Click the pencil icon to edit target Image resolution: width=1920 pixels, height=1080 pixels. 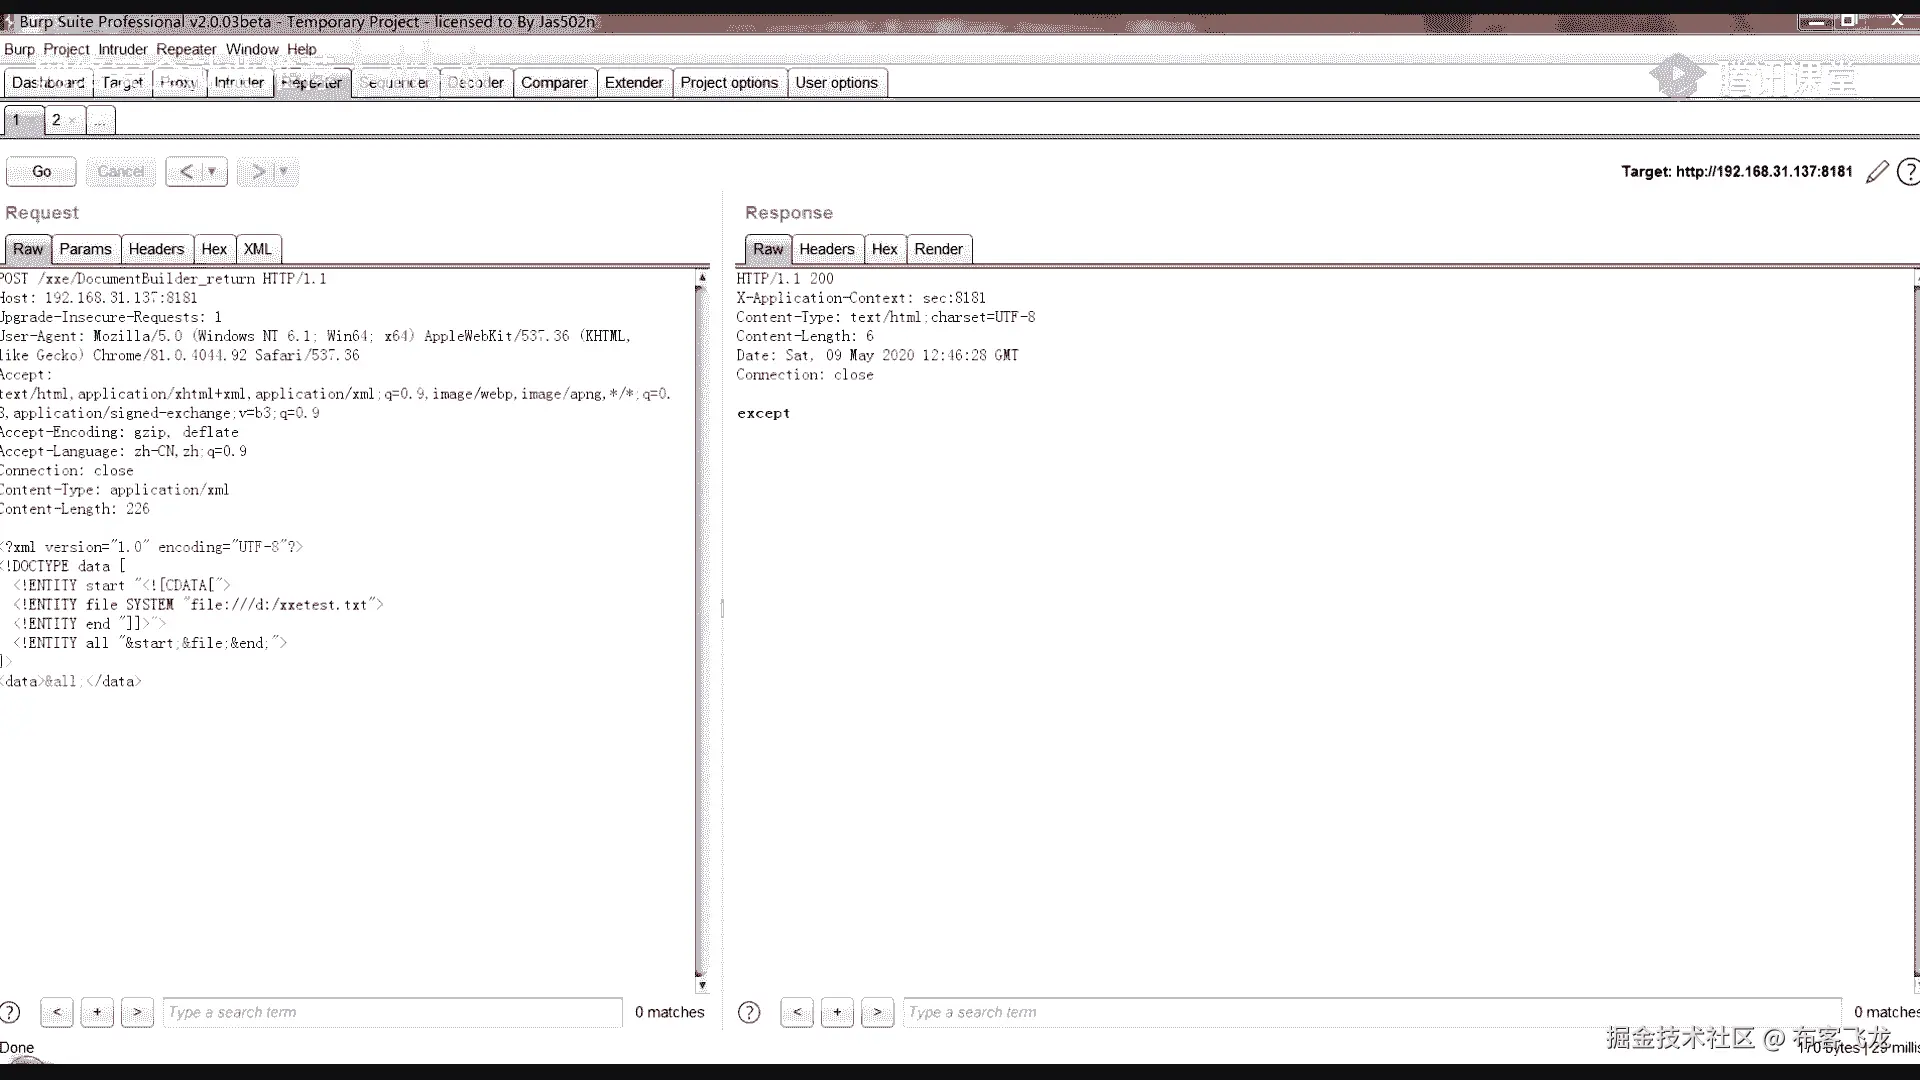coord(1877,172)
